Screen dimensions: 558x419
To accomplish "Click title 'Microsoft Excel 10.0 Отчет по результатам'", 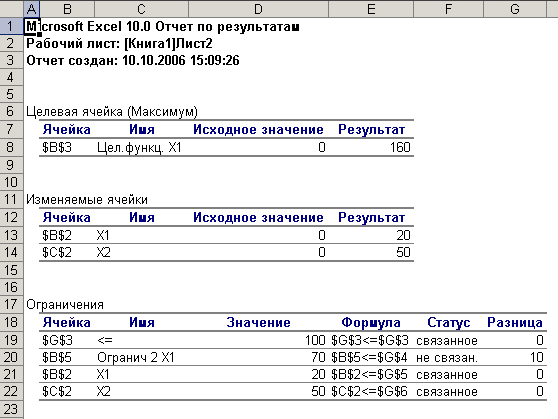I will click(x=163, y=27).
